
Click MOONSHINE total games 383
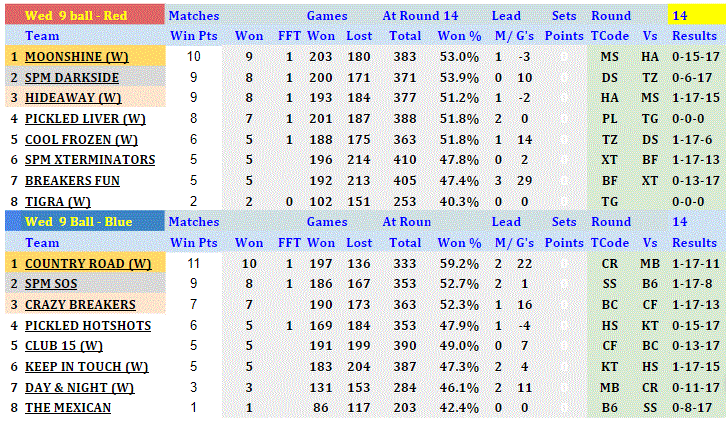405,57
